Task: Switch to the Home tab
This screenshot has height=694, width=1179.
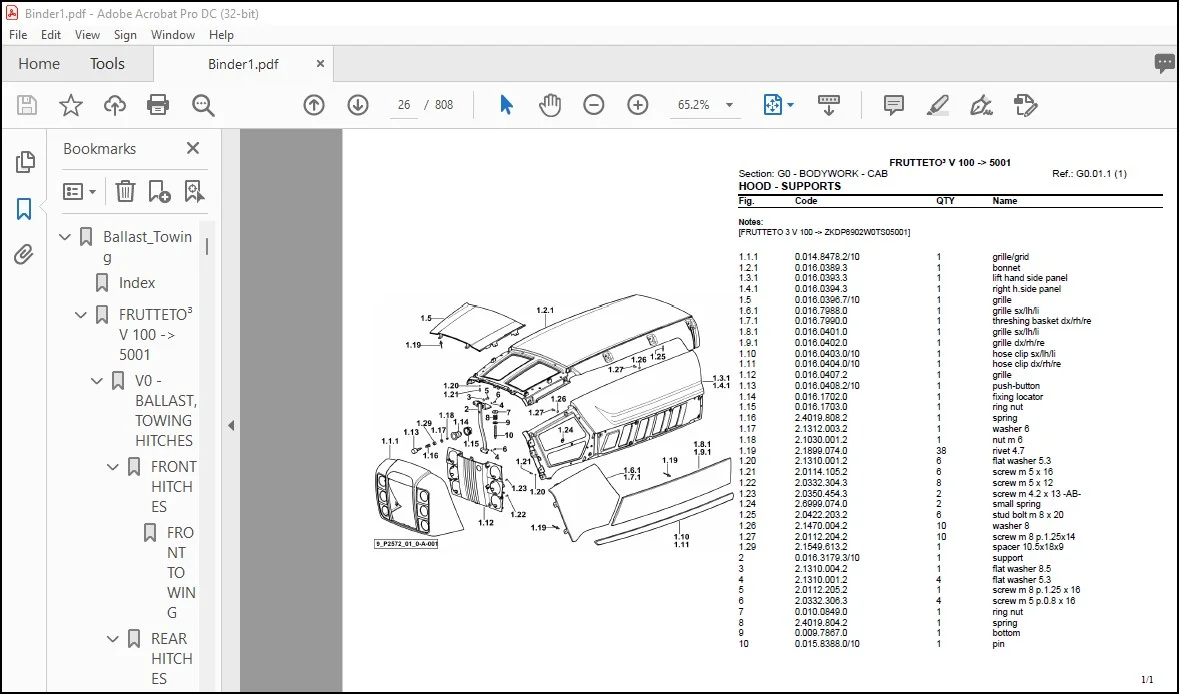Action: [x=39, y=64]
